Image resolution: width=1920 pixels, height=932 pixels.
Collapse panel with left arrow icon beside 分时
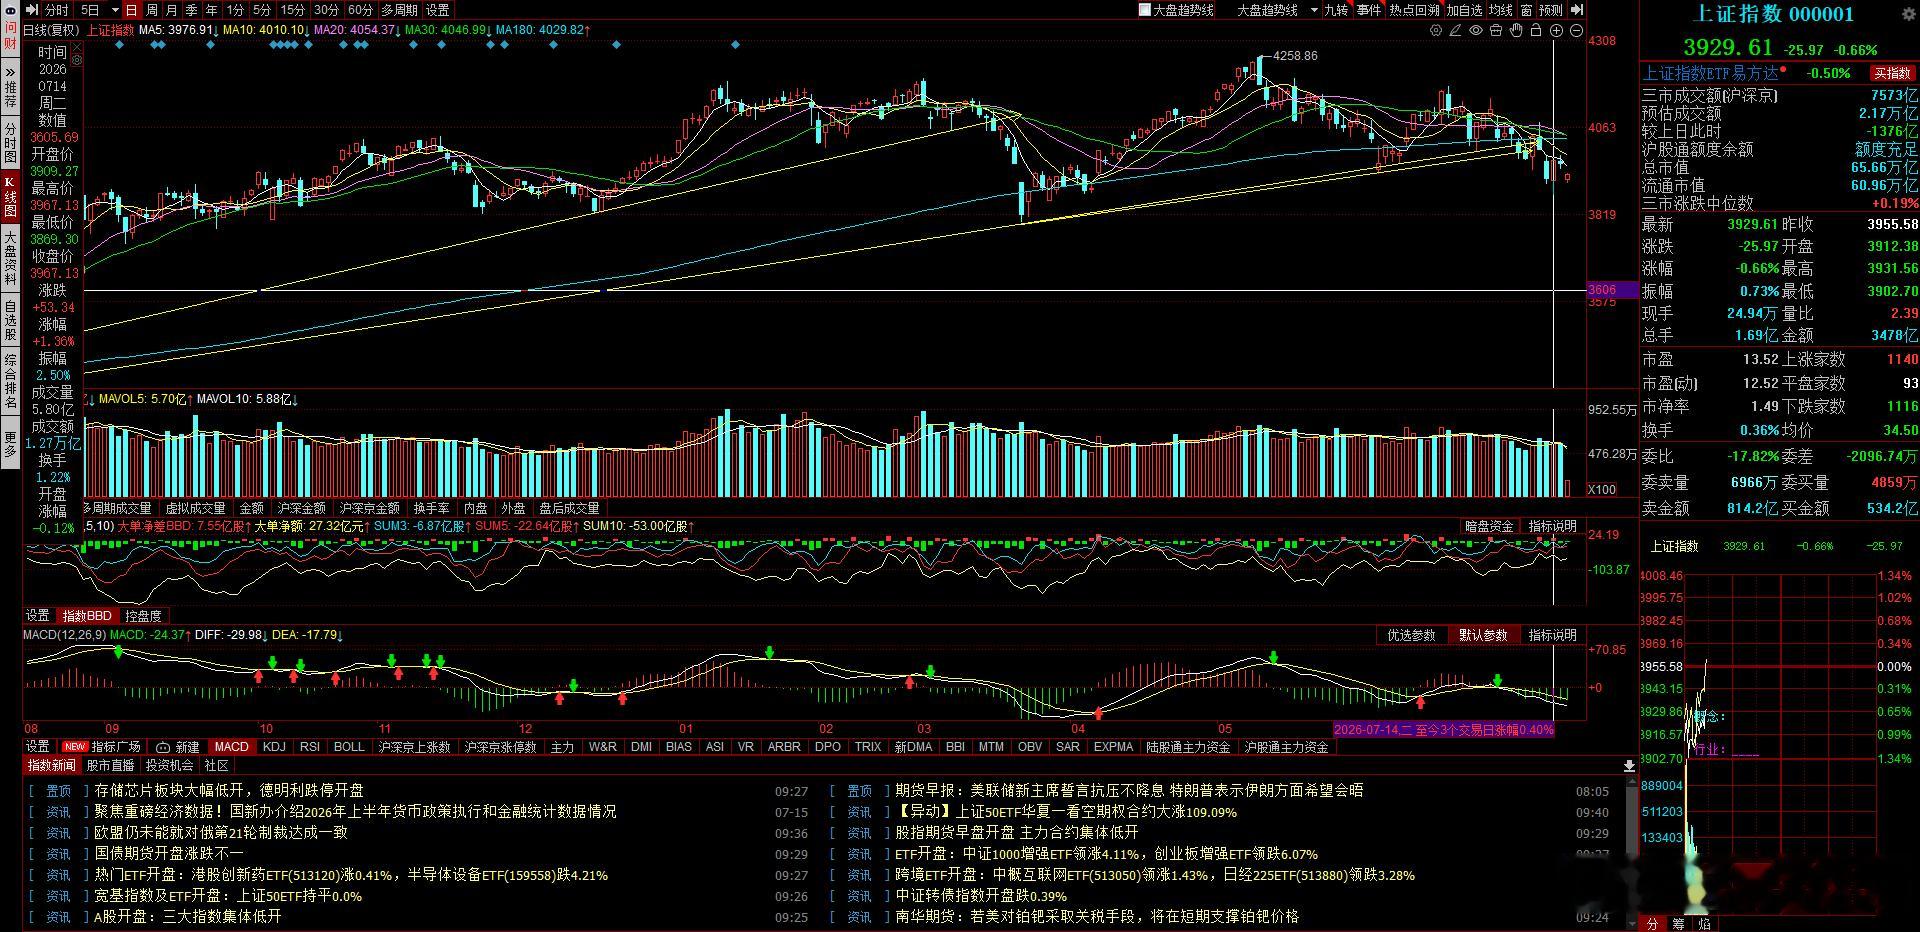32,10
